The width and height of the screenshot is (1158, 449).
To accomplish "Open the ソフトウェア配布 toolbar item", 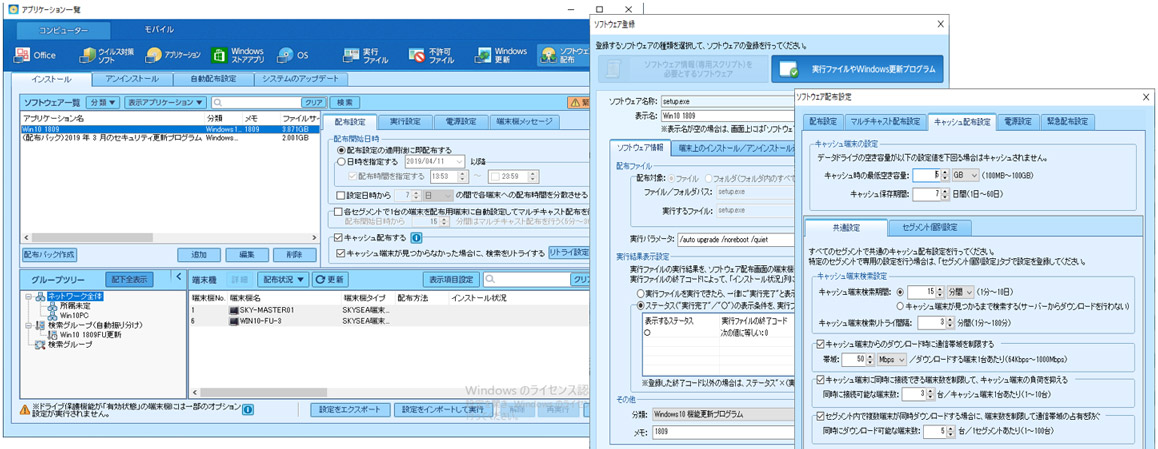I will tap(564, 55).
